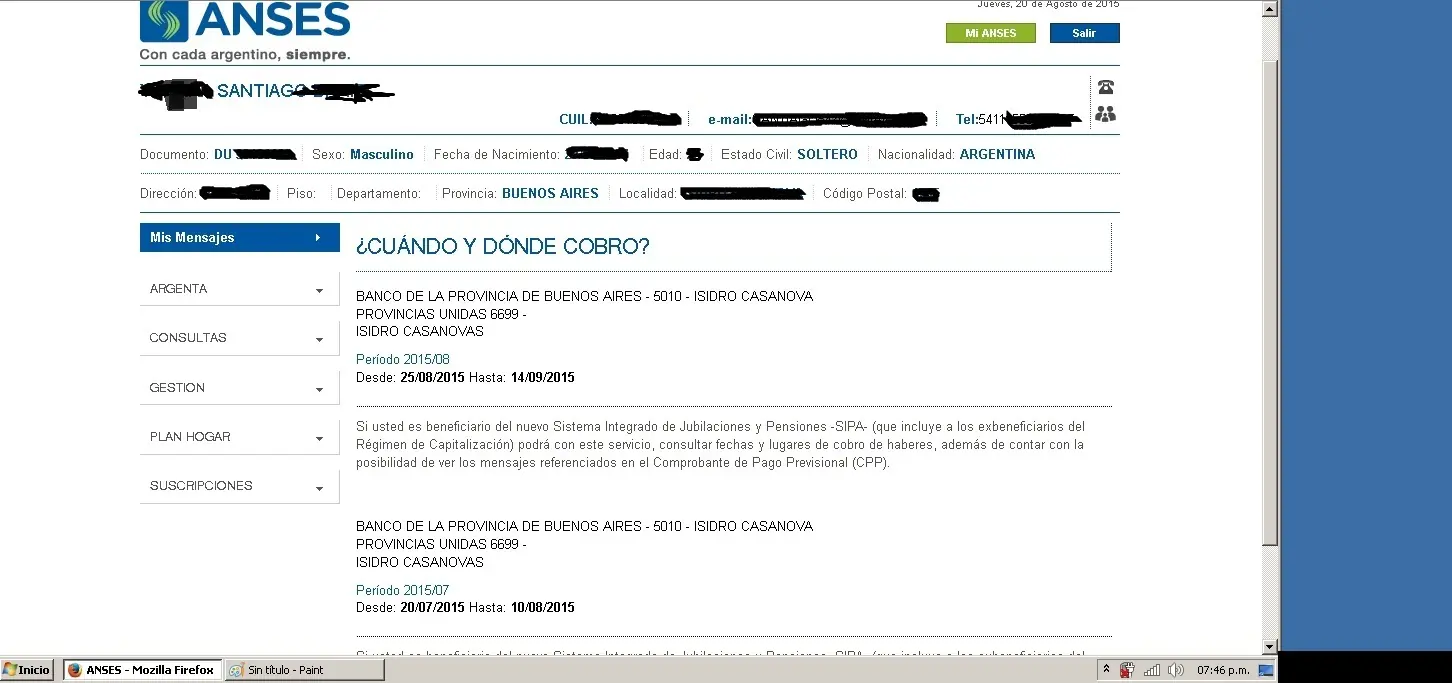The image size is (1452, 683).
Task: Show hidden system tray icons
Action: pos(1106,670)
